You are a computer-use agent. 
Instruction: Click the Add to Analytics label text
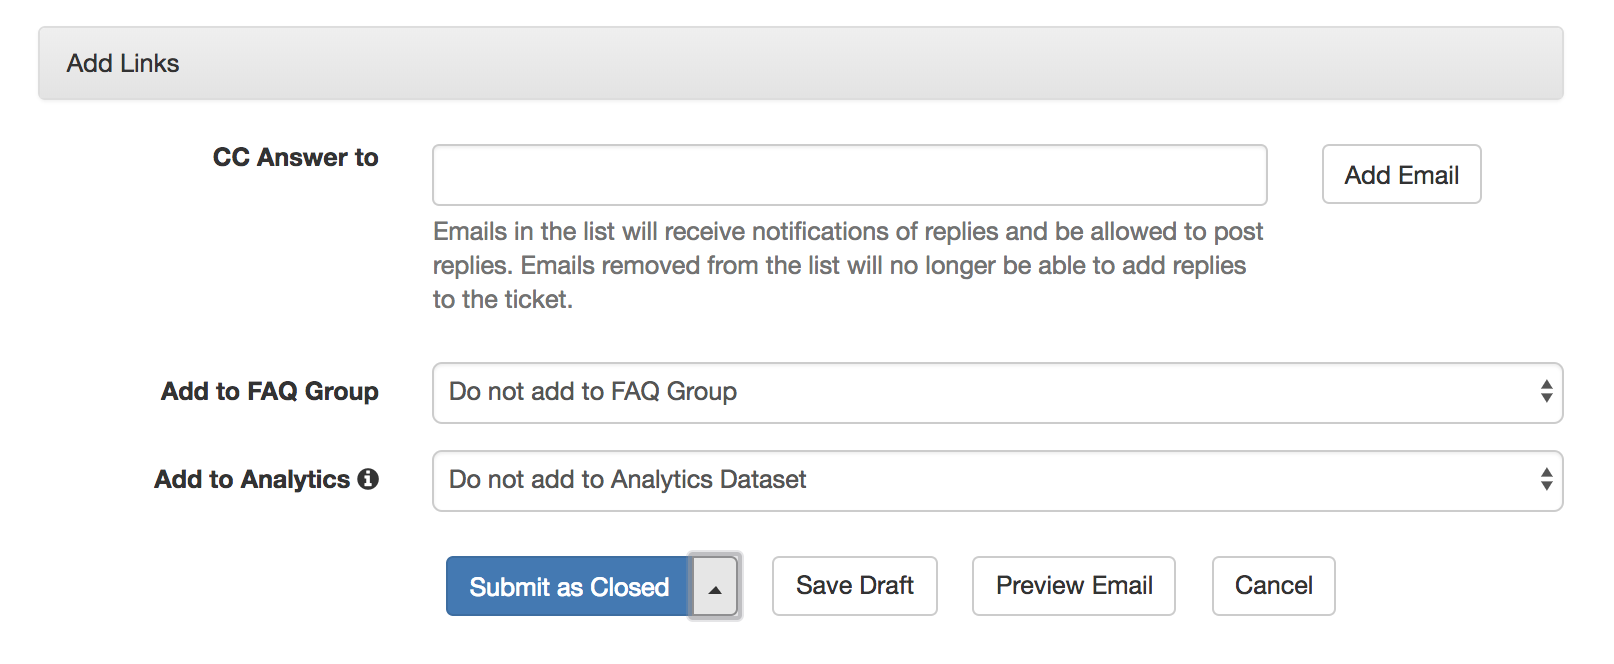[252, 480]
